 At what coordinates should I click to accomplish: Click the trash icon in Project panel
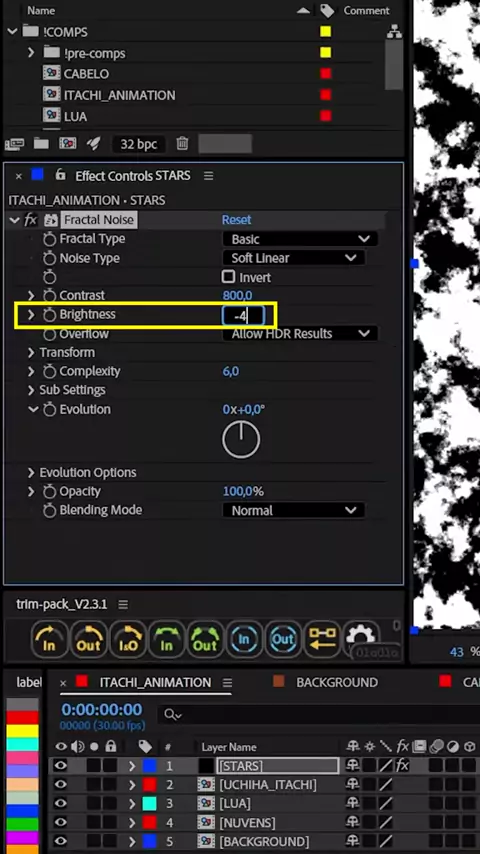pos(182,144)
